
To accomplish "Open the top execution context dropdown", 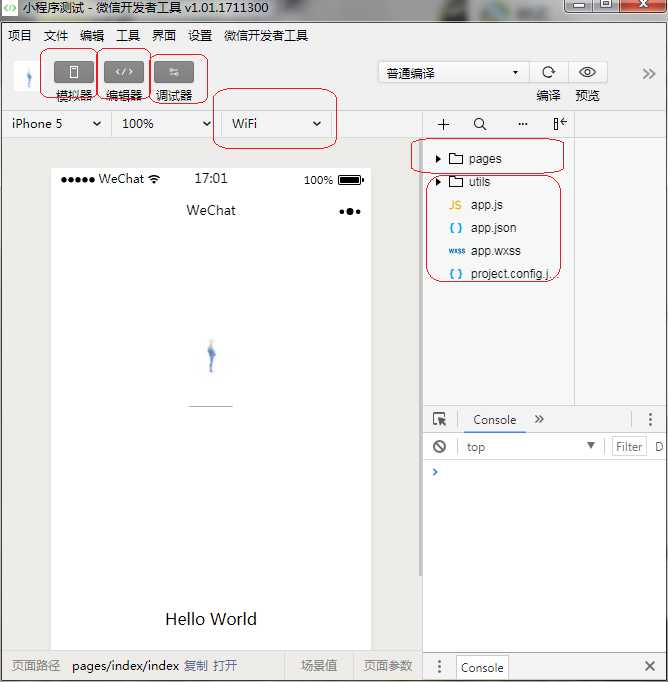I will pos(531,447).
